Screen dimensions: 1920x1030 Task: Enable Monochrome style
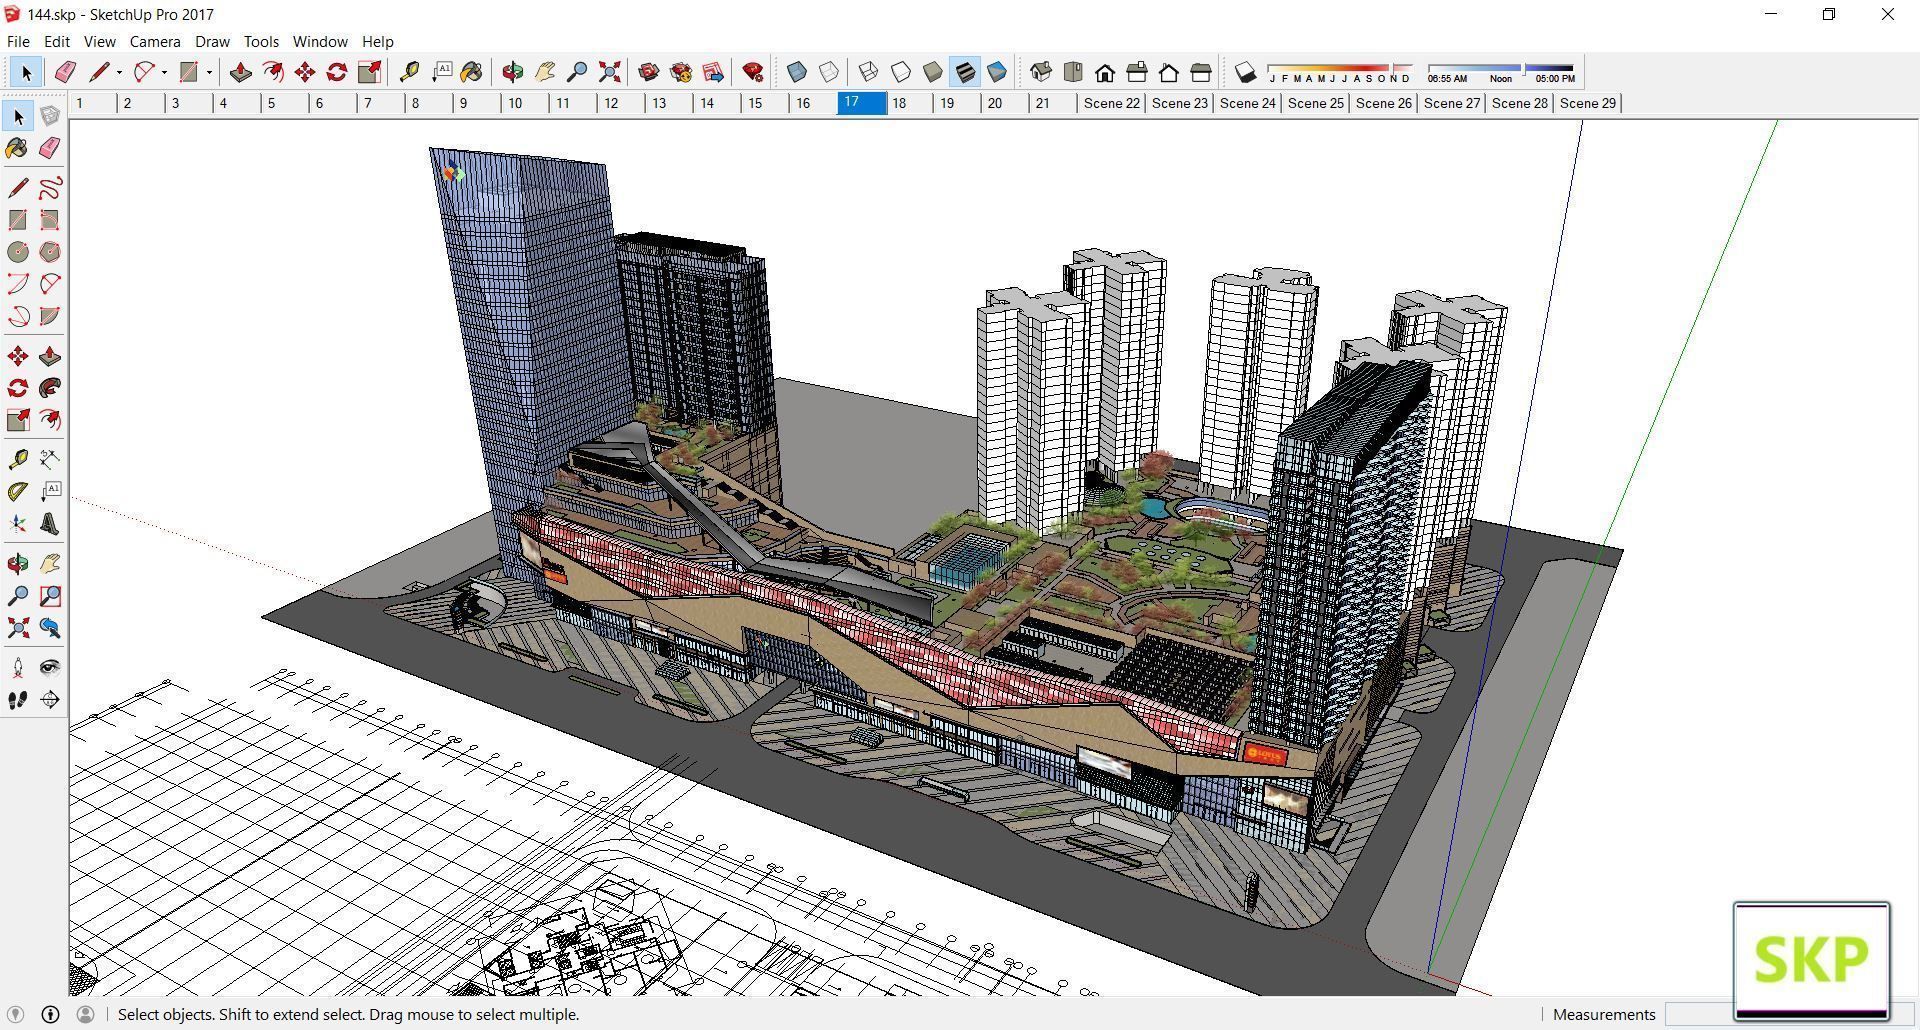(997, 72)
